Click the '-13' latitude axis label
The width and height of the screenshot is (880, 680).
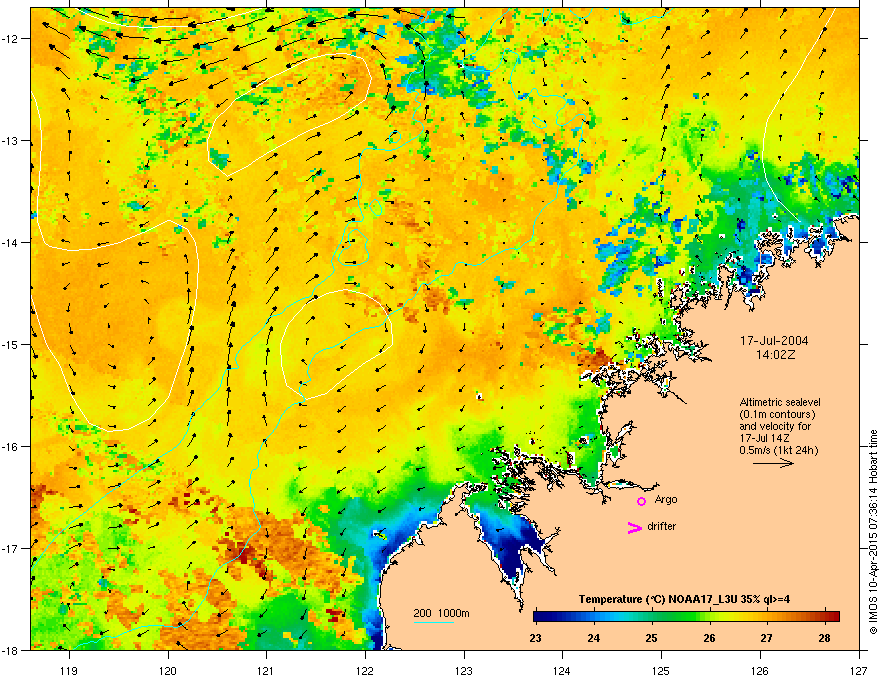(x=11, y=141)
